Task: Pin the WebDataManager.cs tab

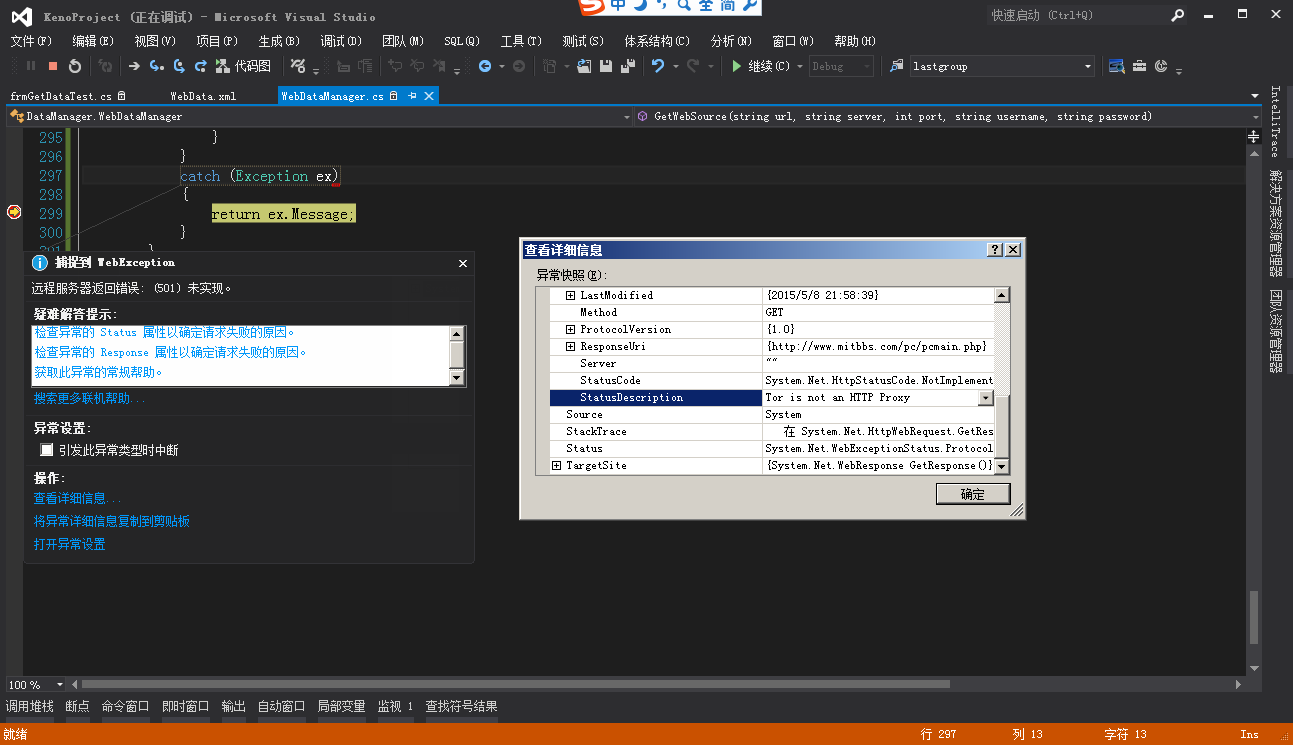Action: tap(412, 96)
